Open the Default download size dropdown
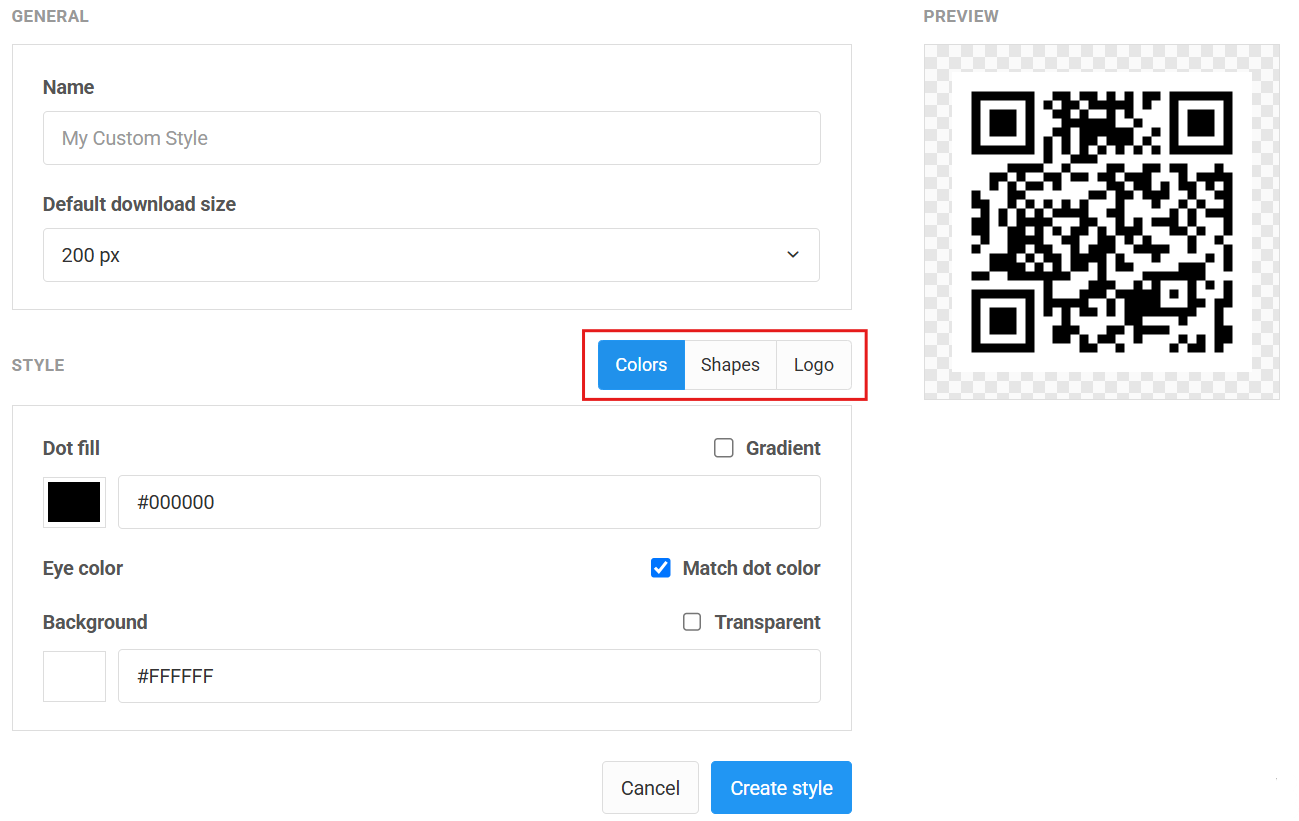1299x821 pixels. click(x=431, y=255)
